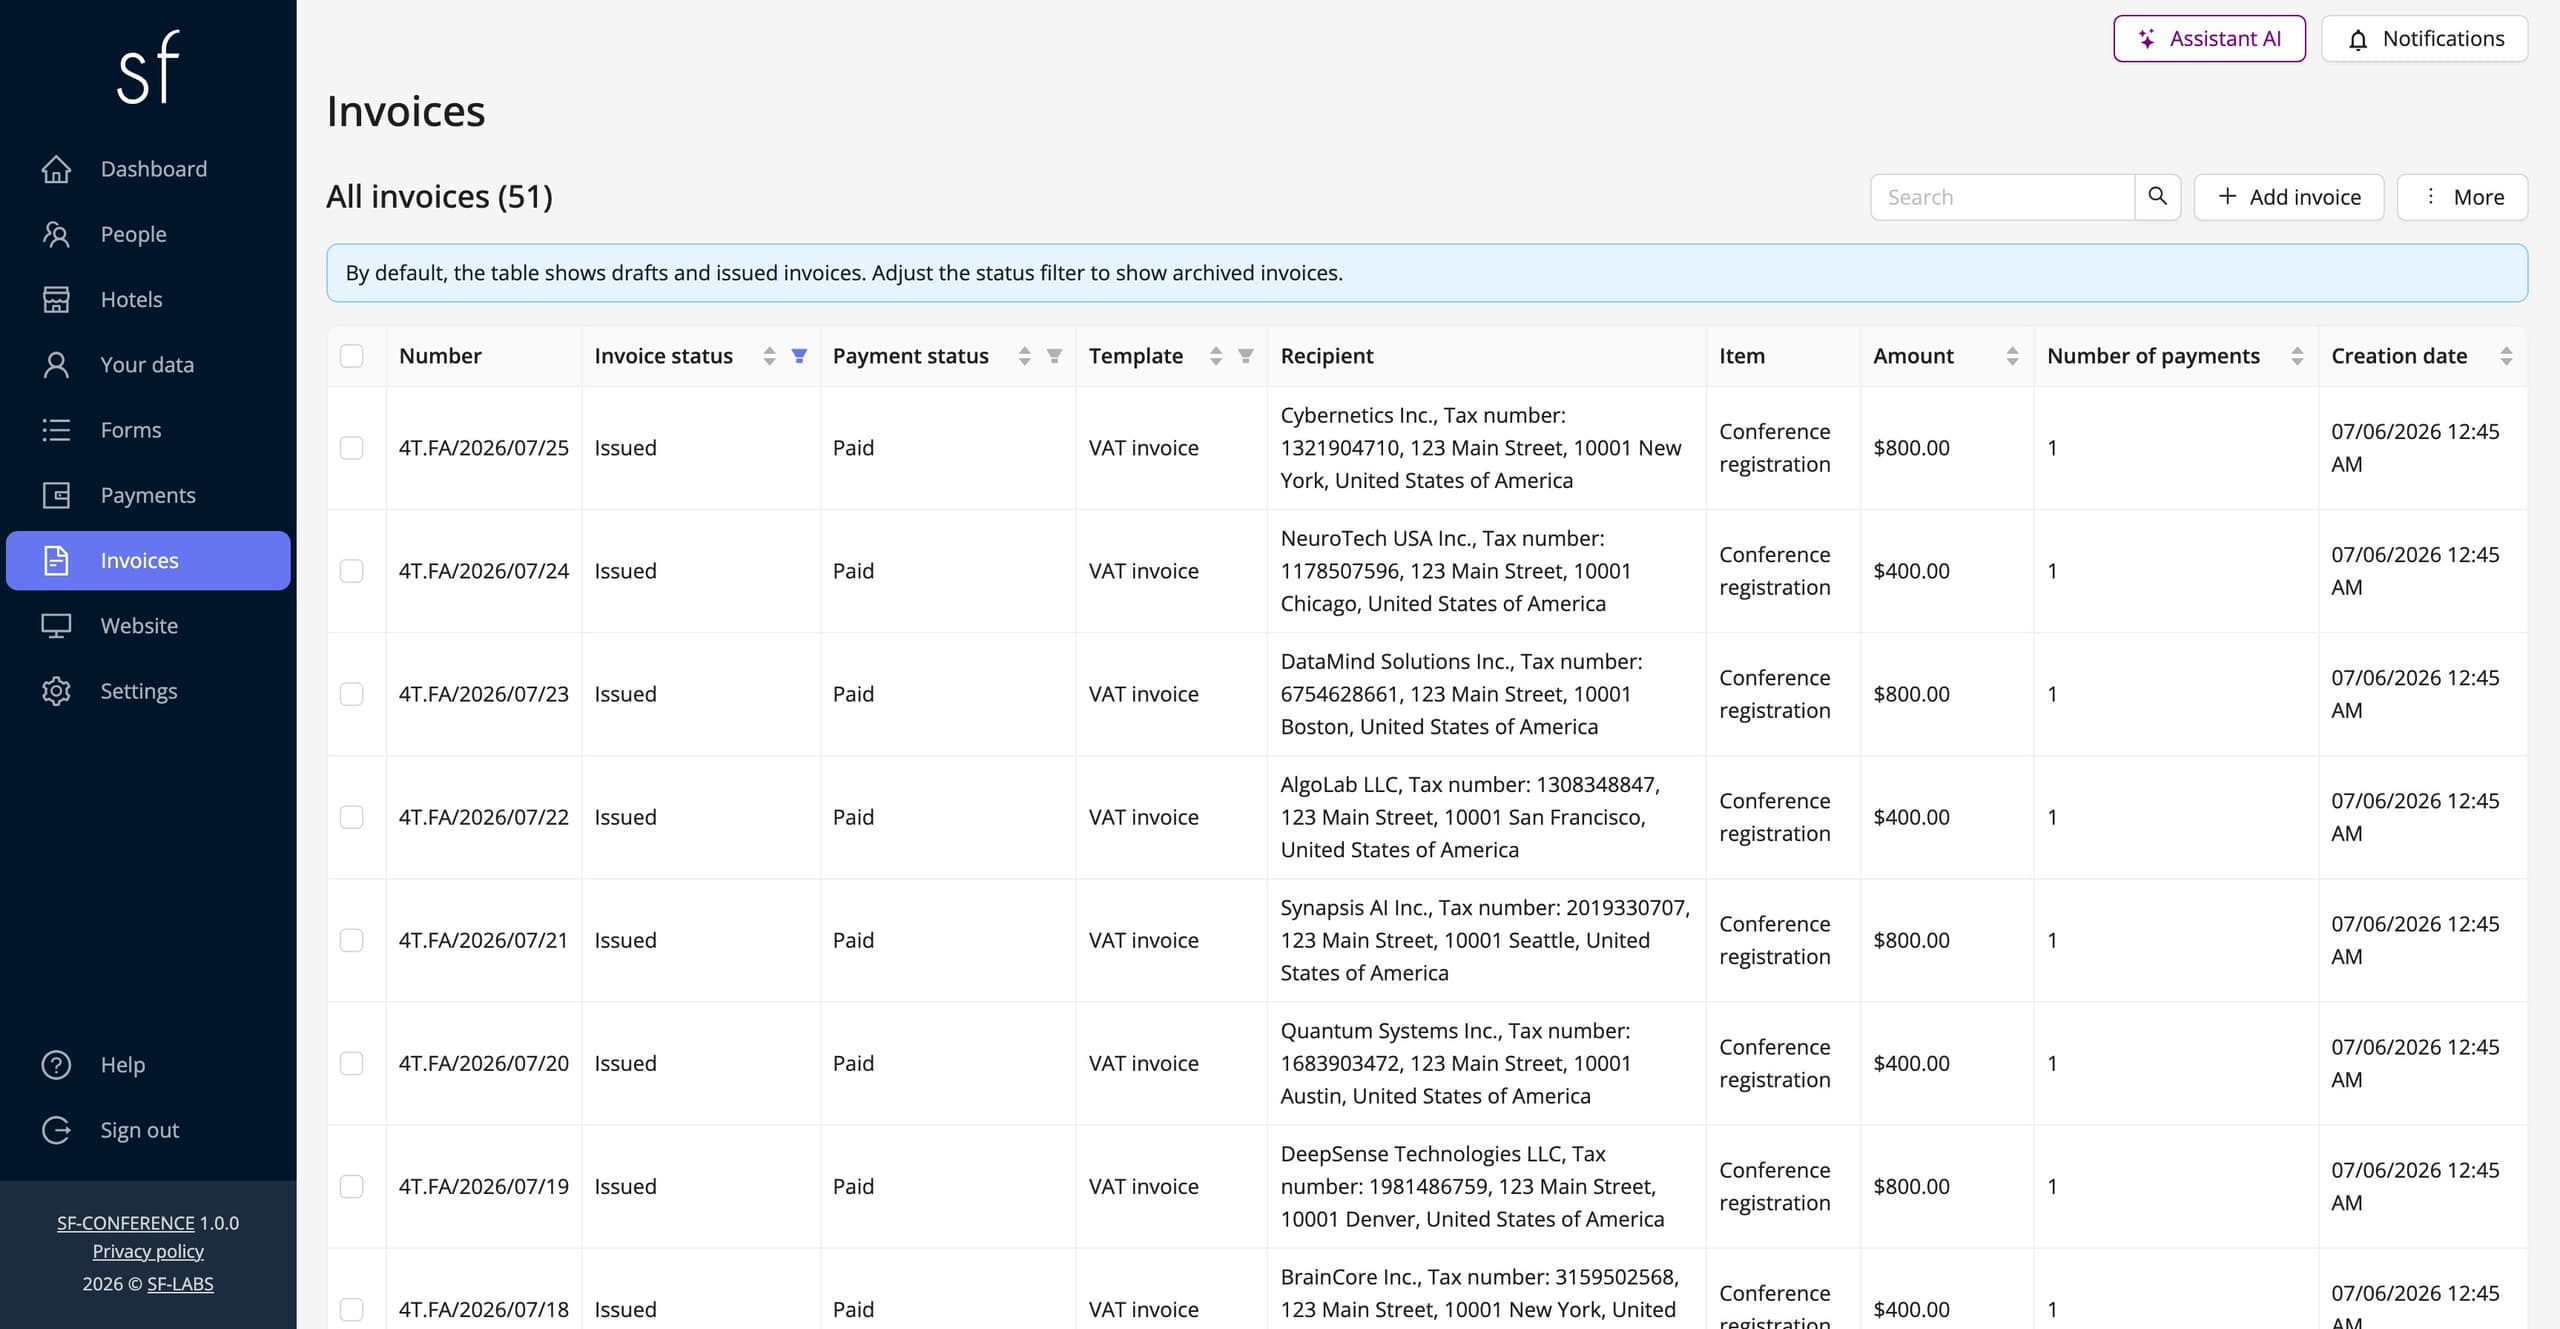Sort by Template column arrows
2560x1329 pixels.
coord(1216,356)
